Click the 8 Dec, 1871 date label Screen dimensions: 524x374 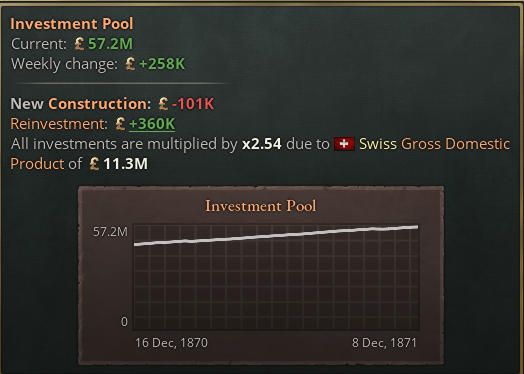pyautogui.click(x=384, y=343)
